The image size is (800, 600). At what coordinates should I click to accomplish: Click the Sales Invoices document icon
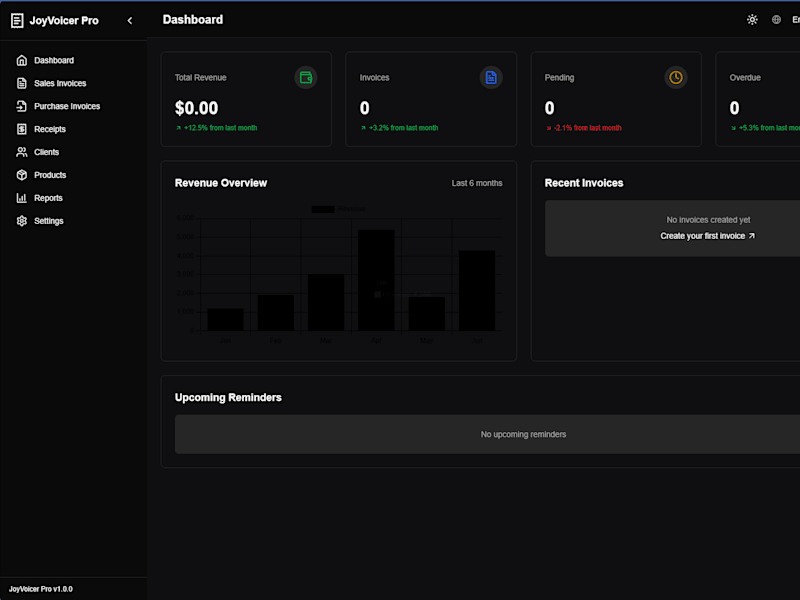point(21,83)
